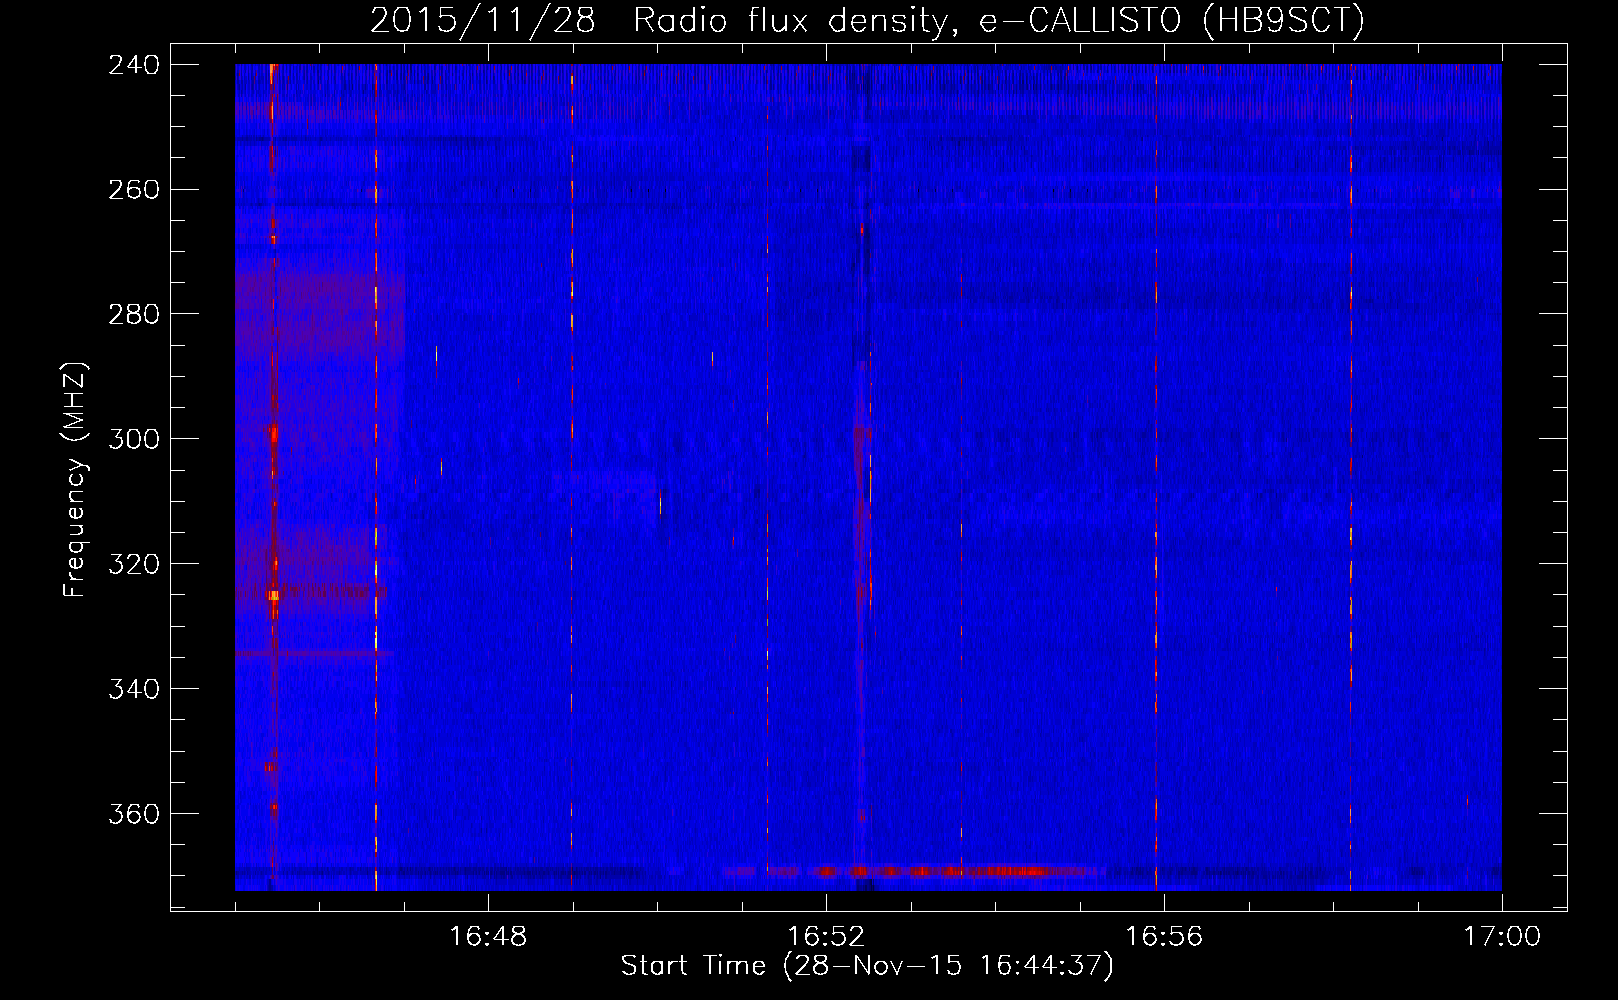Click the 240 frequency tick label
The width and height of the screenshot is (1618, 1000).
click(134, 64)
